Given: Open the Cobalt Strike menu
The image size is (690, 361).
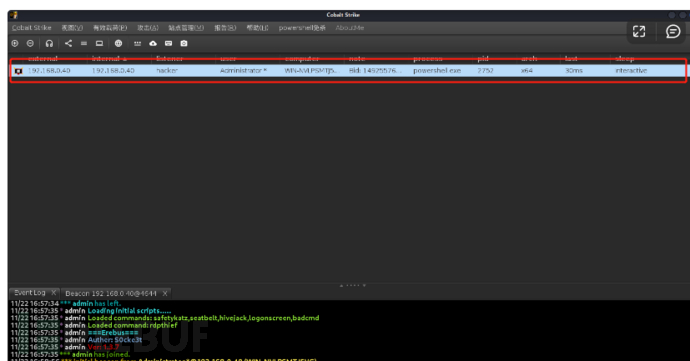Looking at the screenshot, I should coord(32,28).
